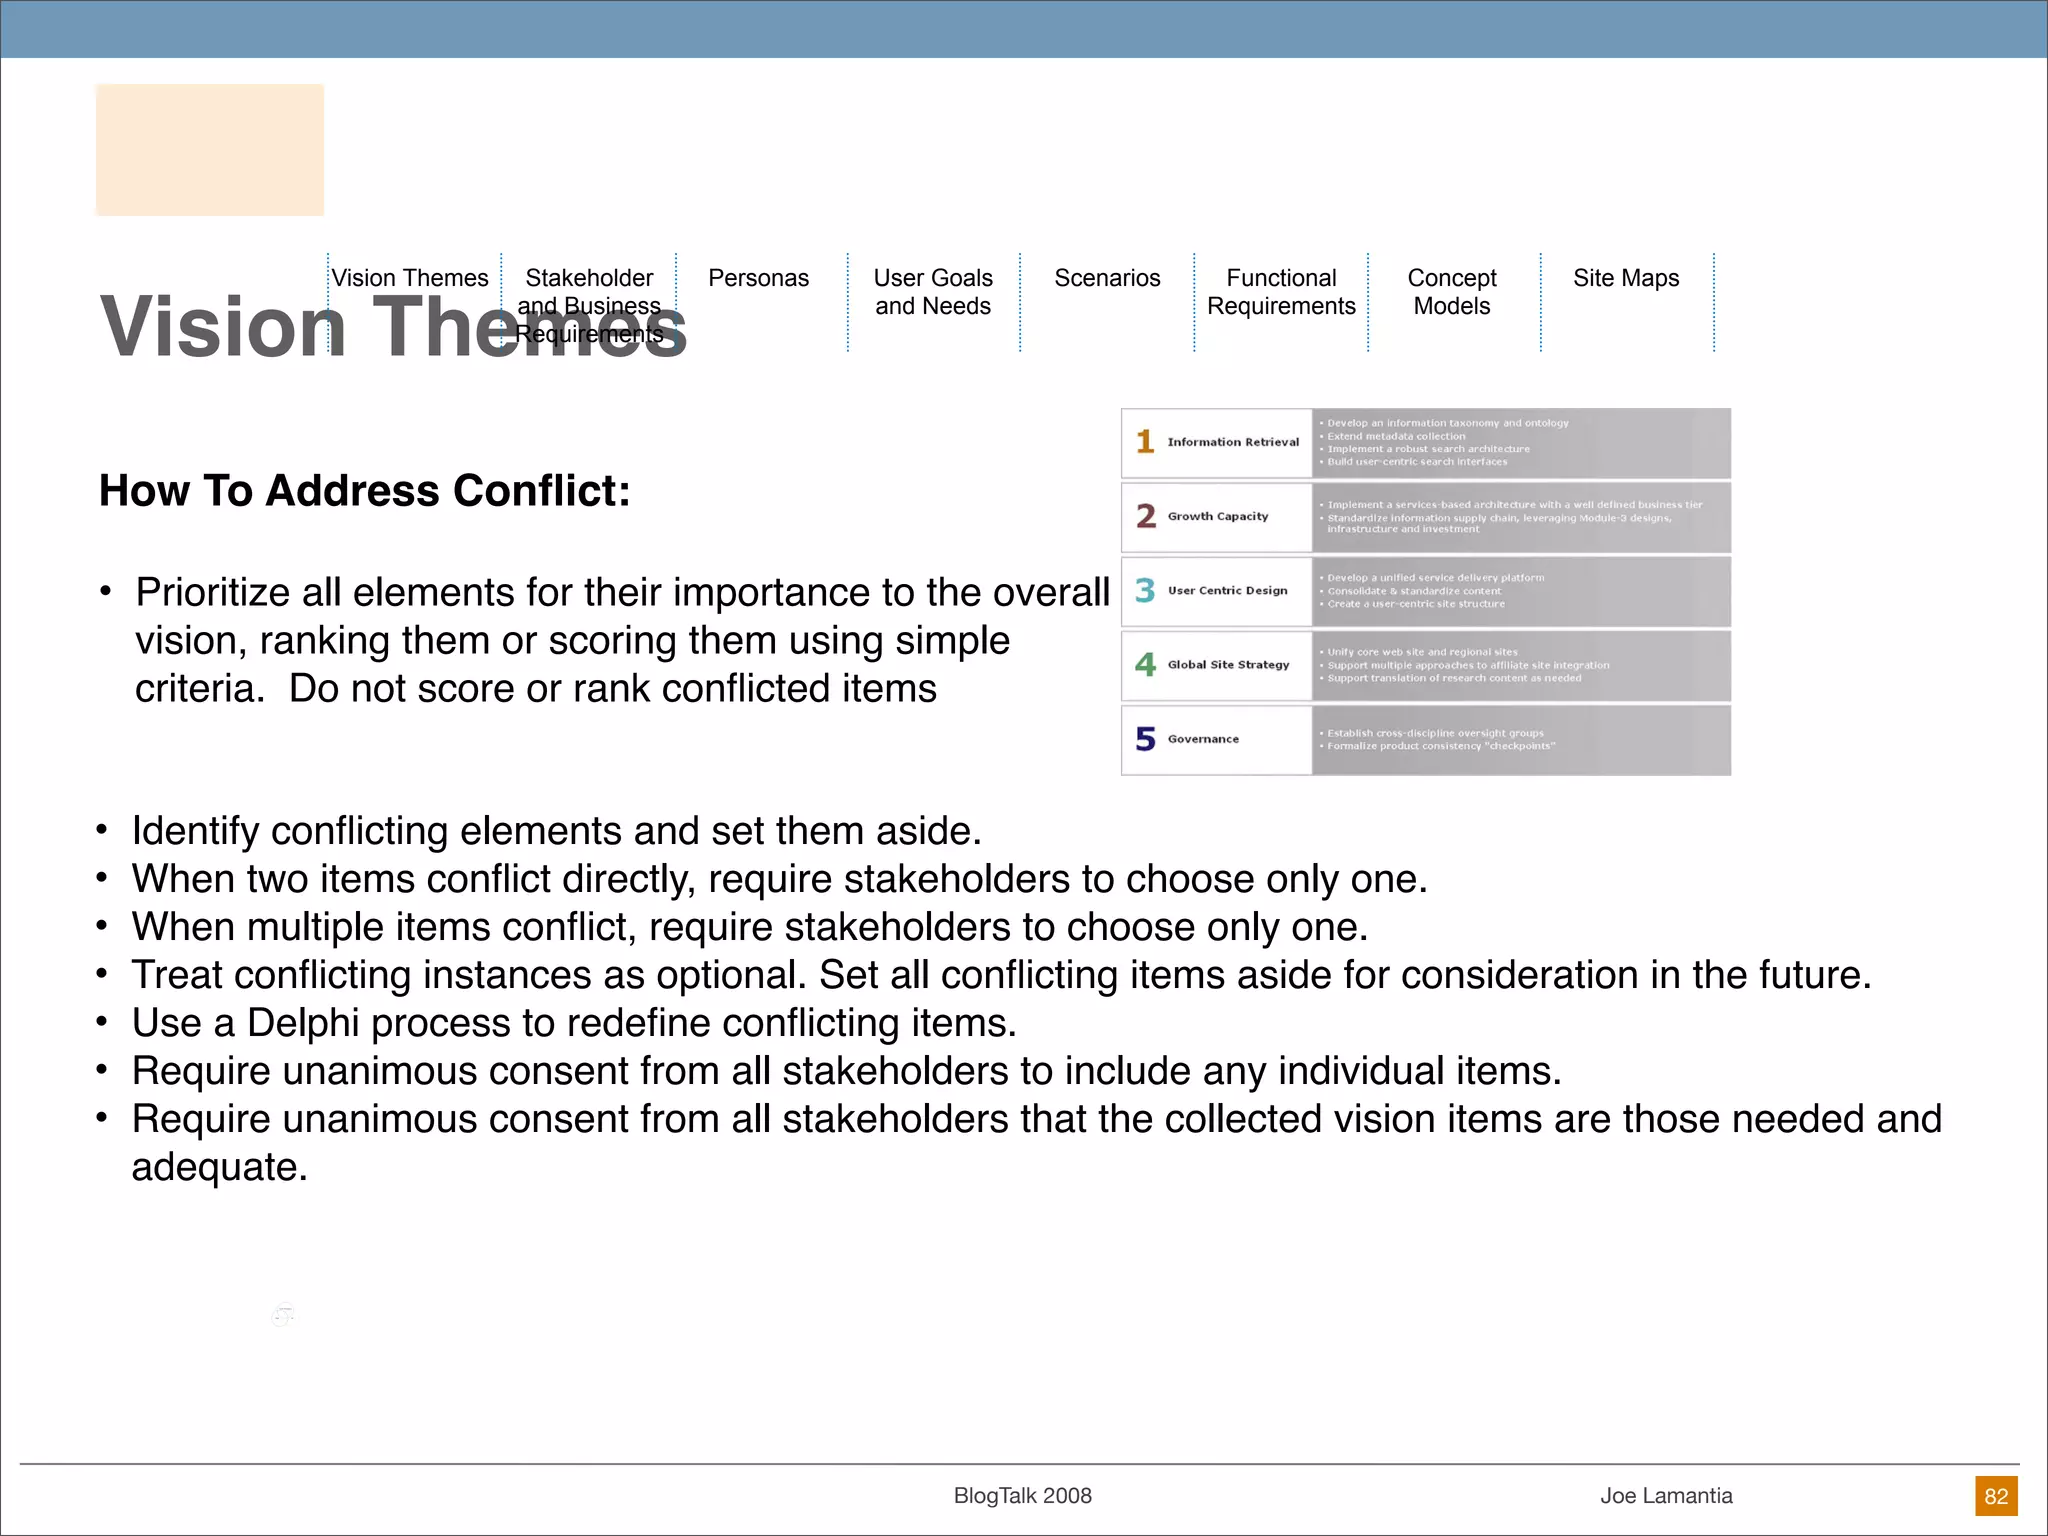Click the orange page number 82 box
Viewport: 2048px width, 1536px height.
pos(1996,1496)
